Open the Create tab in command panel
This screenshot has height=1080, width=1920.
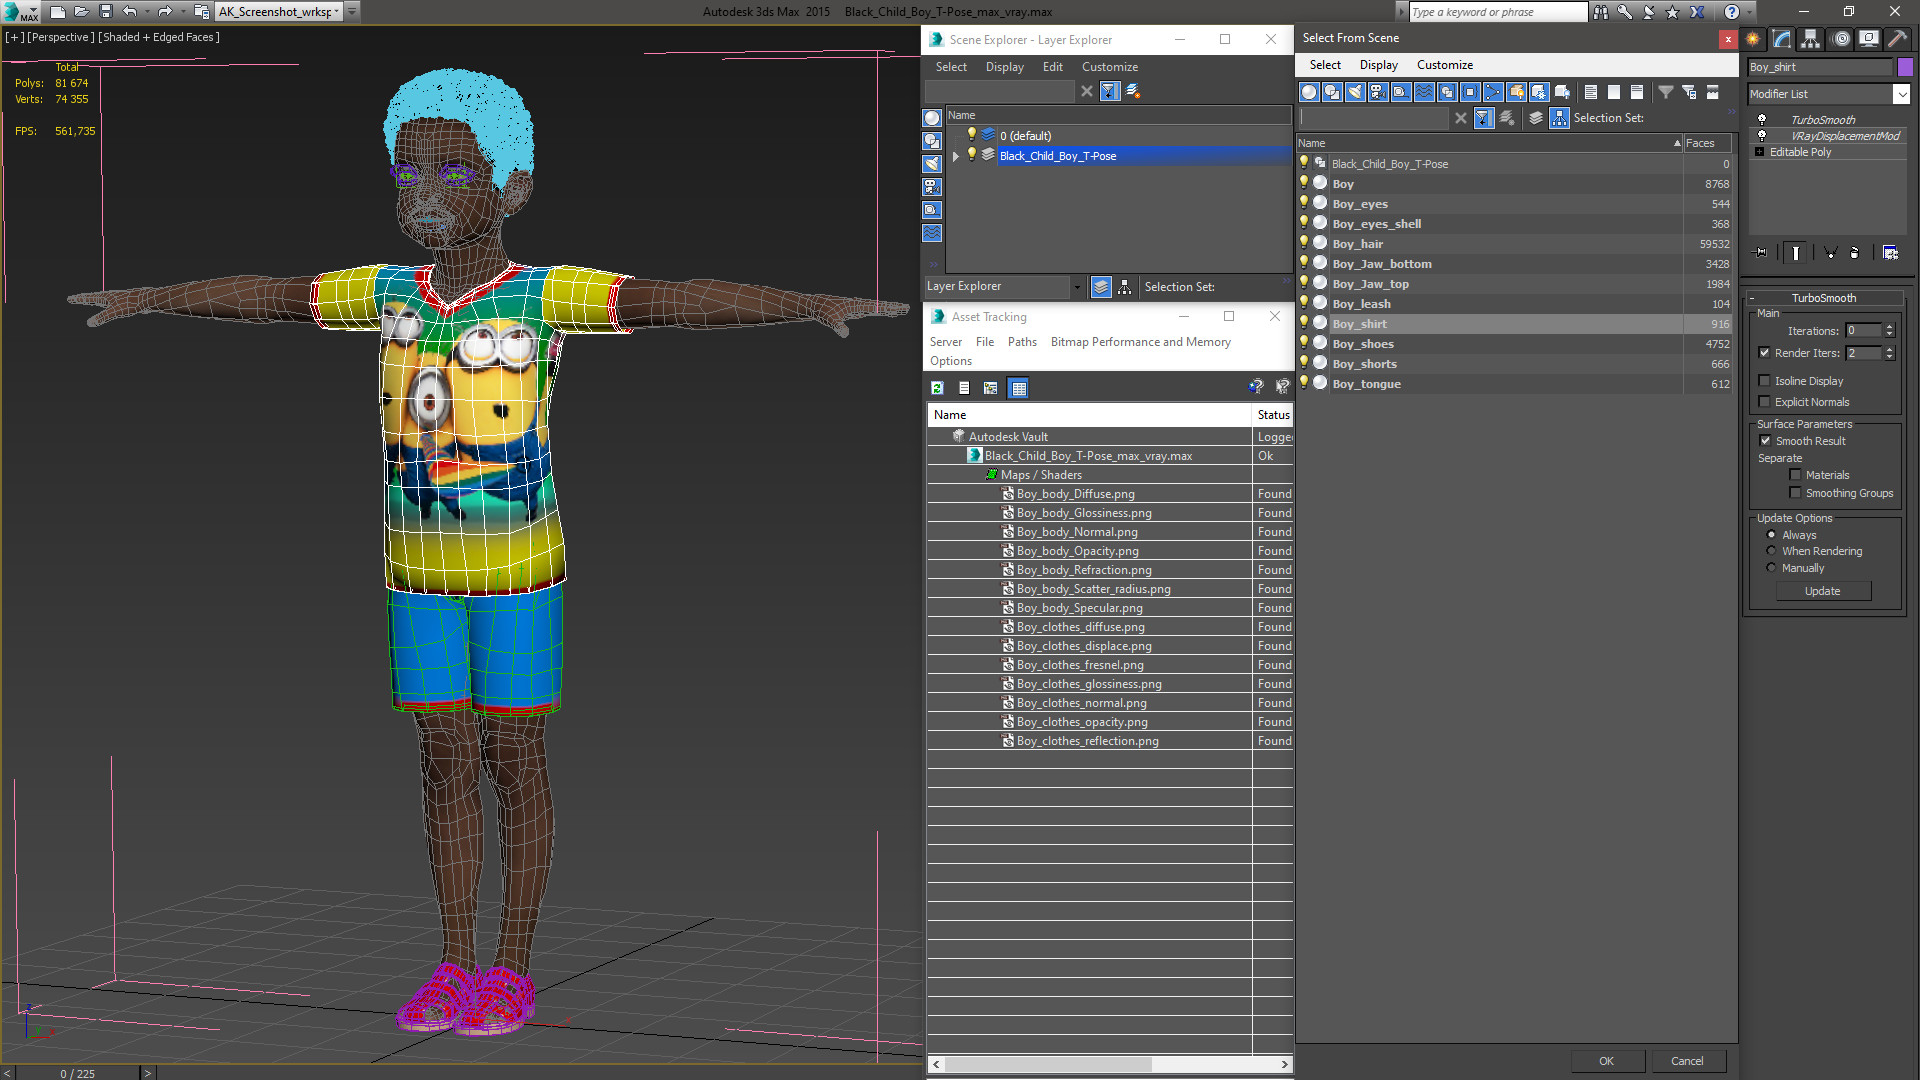pos(1753,39)
